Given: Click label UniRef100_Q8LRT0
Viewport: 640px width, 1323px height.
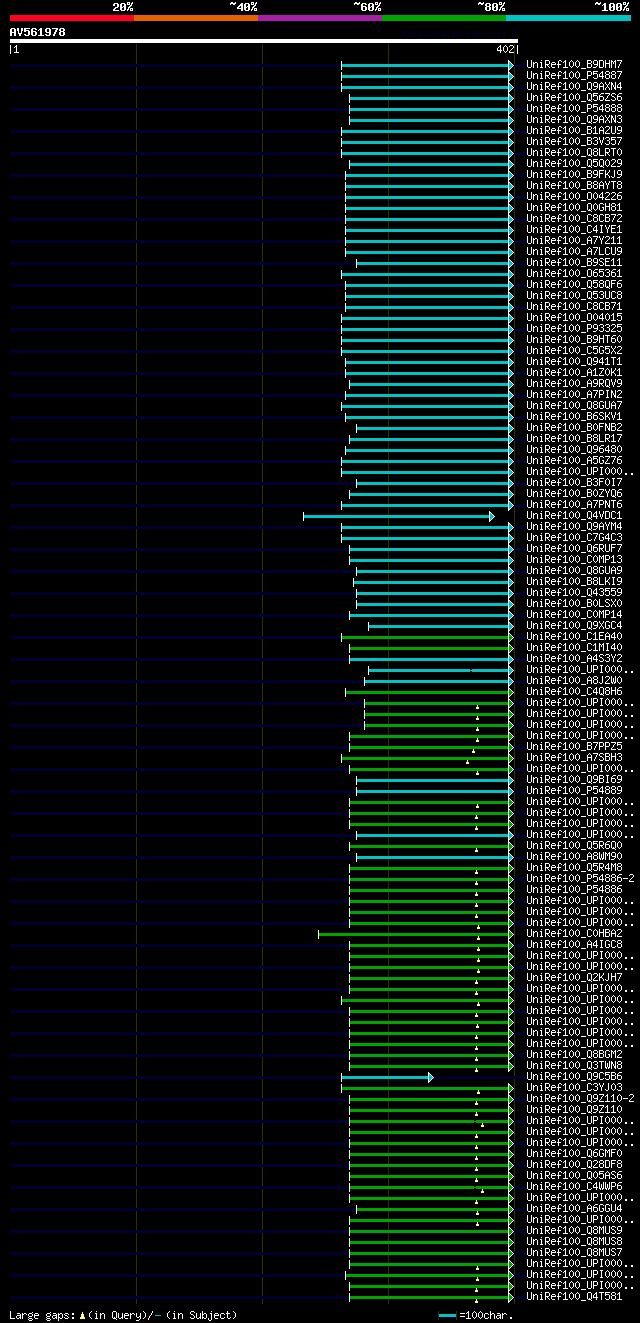Looking at the screenshot, I should click(x=574, y=152).
